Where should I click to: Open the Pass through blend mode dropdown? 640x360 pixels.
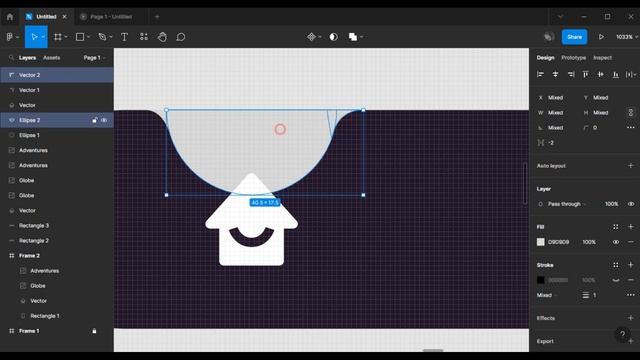click(567, 204)
